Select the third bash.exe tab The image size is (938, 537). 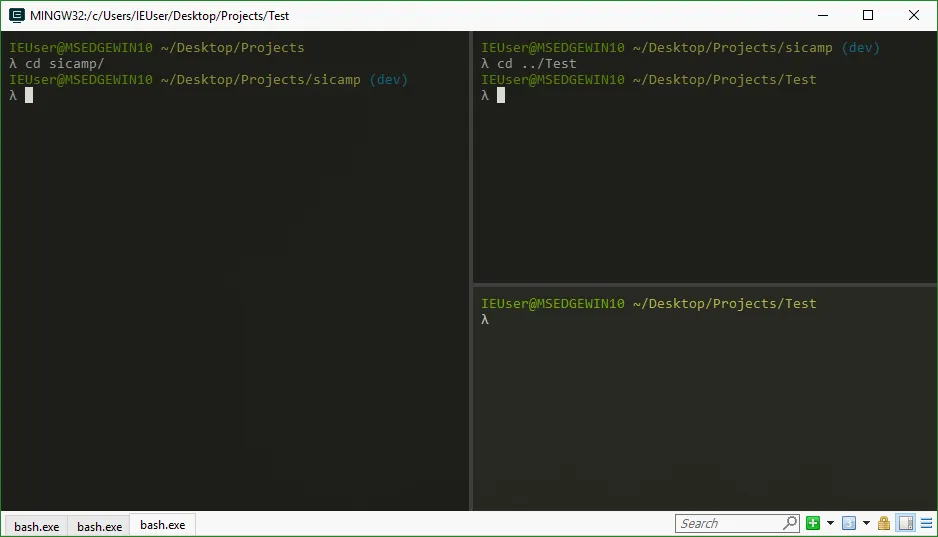point(162,525)
